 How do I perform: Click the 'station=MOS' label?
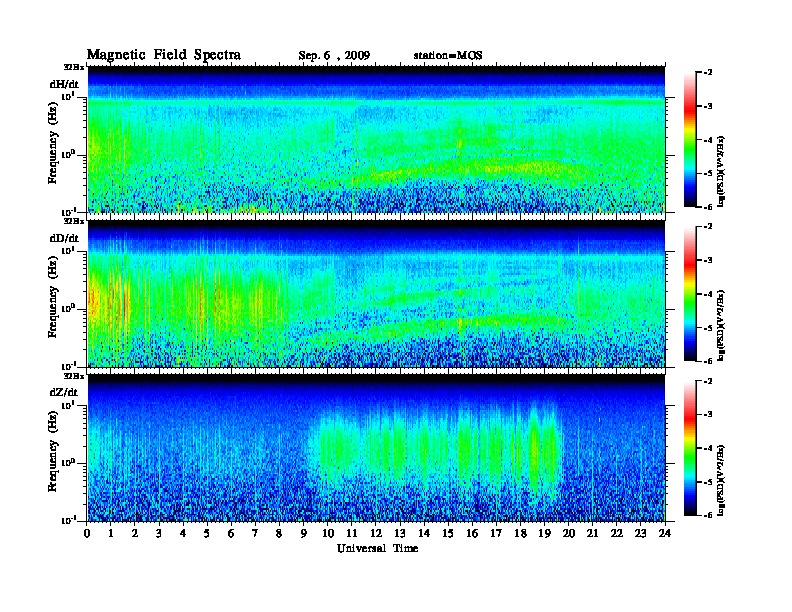(x=448, y=56)
